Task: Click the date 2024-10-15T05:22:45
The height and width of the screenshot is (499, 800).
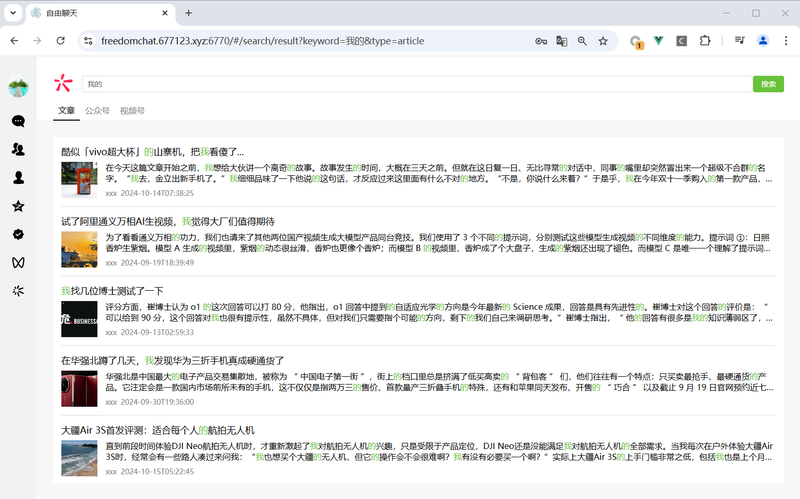Action: 157,471
